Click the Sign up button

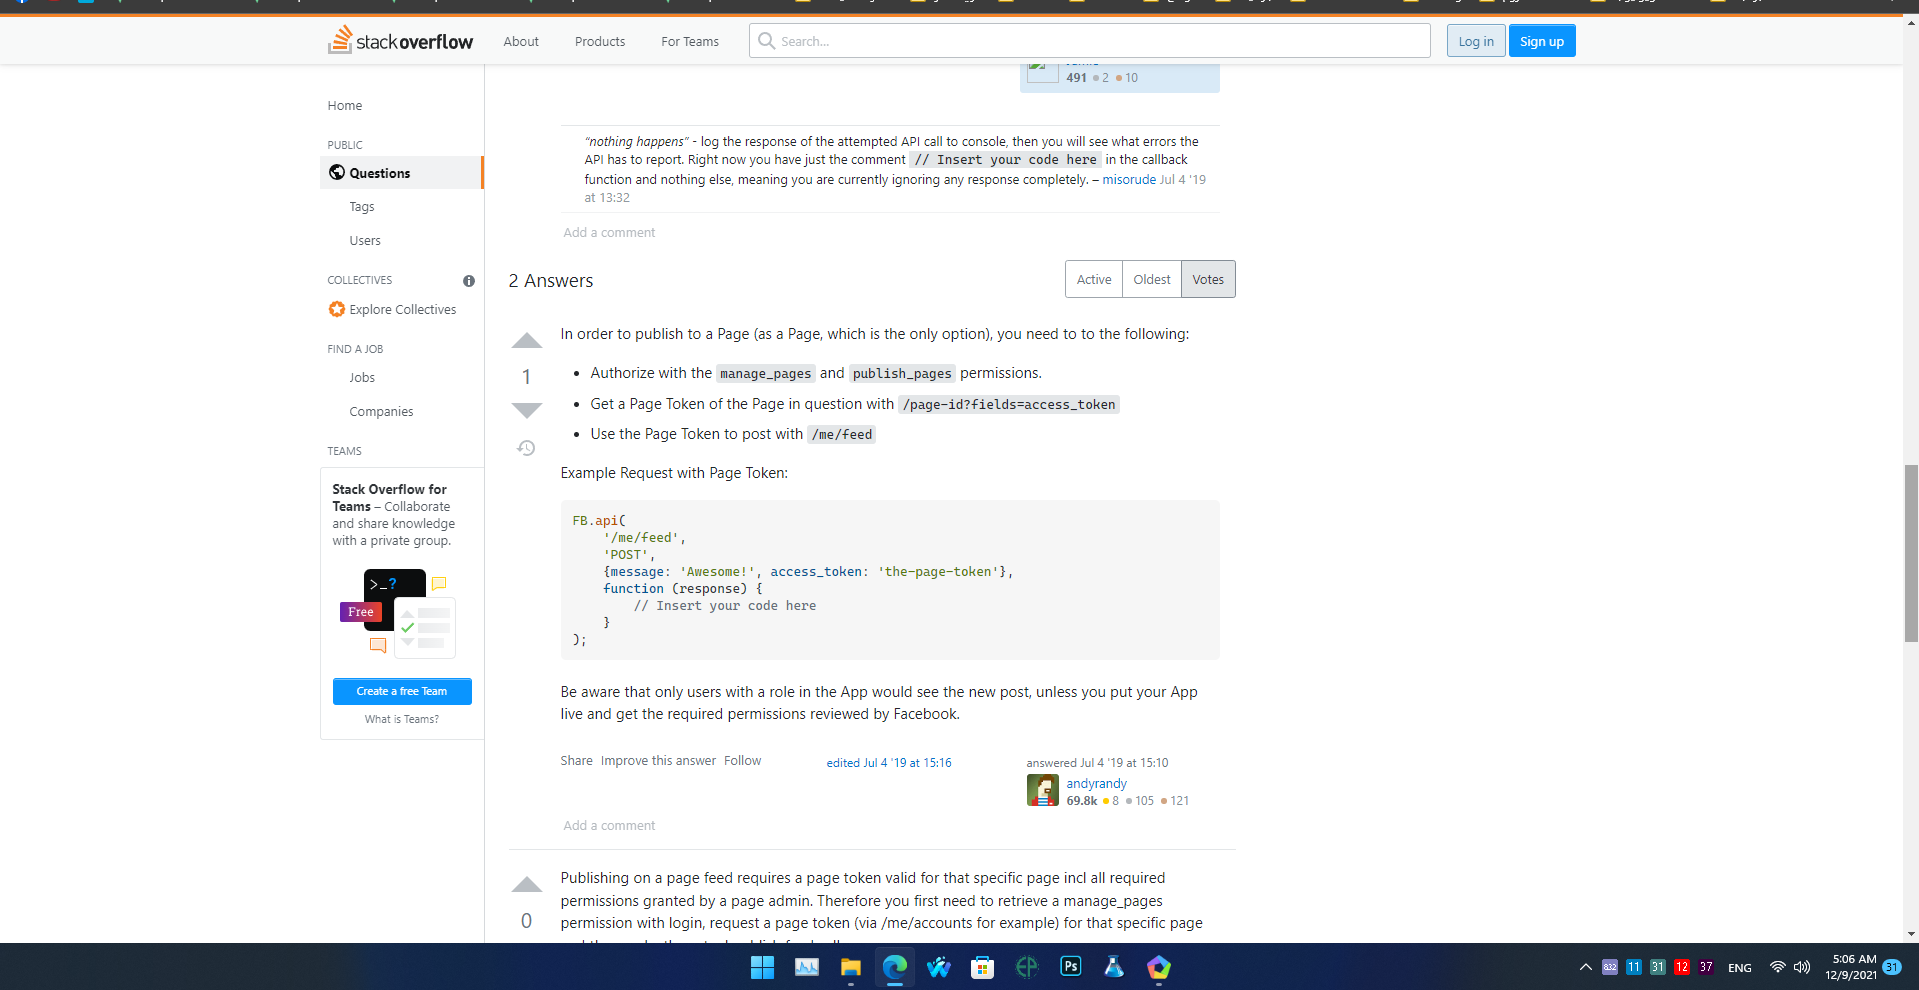(1542, 41)
